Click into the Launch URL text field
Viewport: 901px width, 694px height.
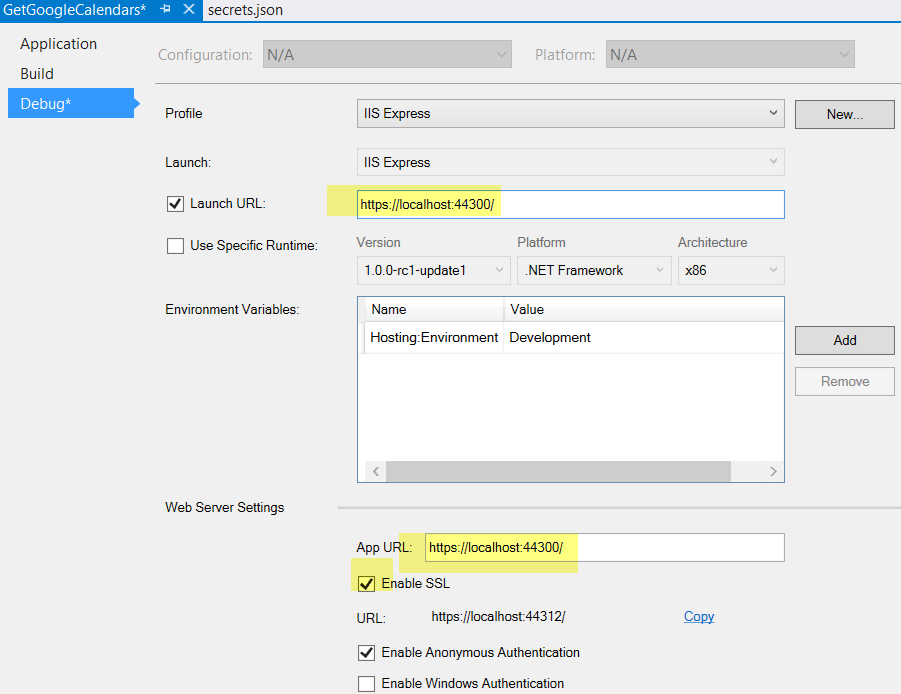coord(571,205)
